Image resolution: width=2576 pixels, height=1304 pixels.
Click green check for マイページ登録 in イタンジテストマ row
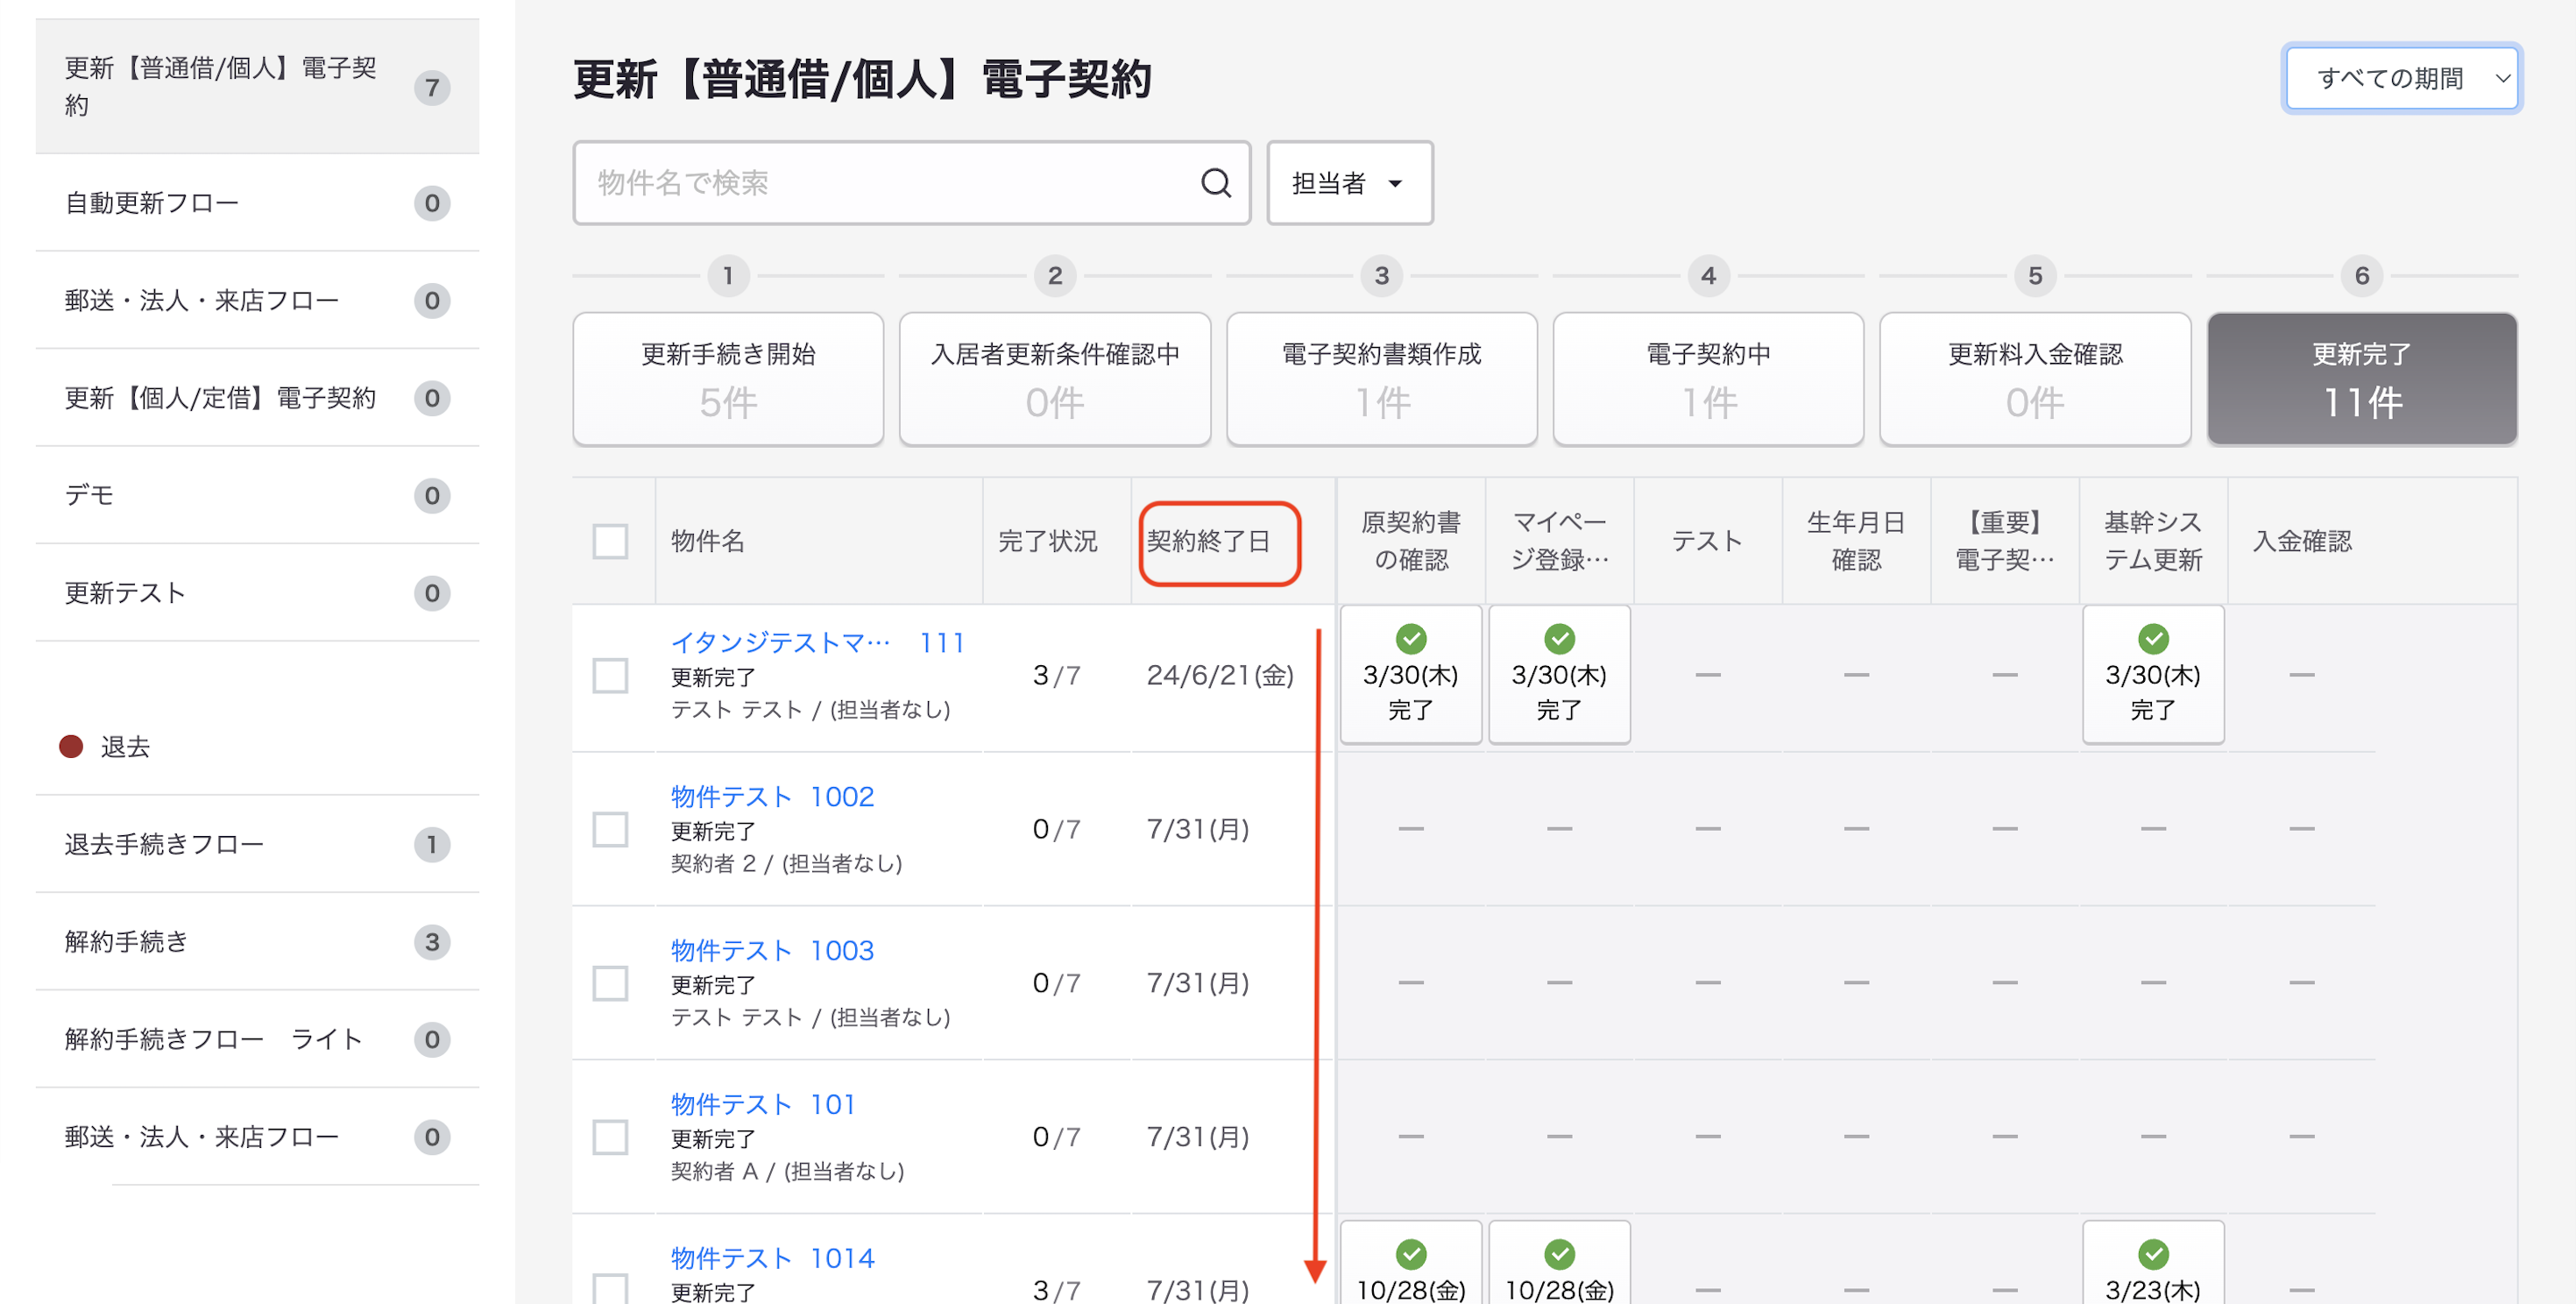1559,638
